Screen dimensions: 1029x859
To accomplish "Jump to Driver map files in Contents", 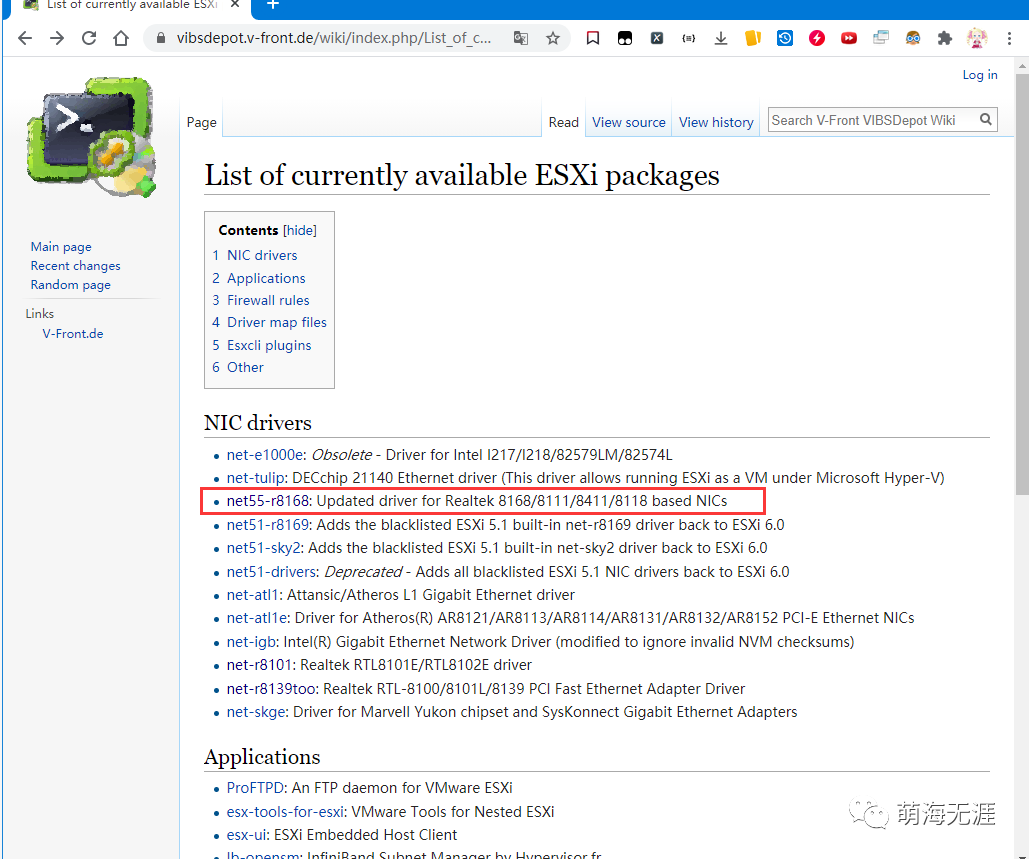I will click(276, 322).
